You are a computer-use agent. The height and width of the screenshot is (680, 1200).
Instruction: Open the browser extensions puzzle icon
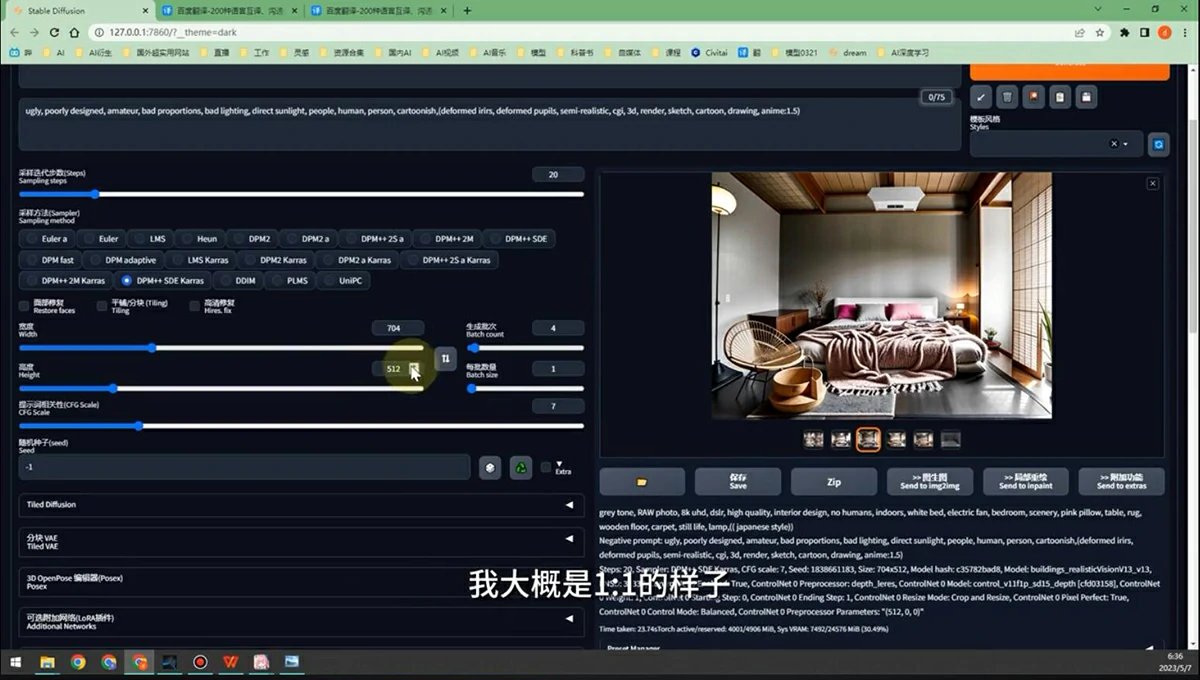pos(1124,32)
